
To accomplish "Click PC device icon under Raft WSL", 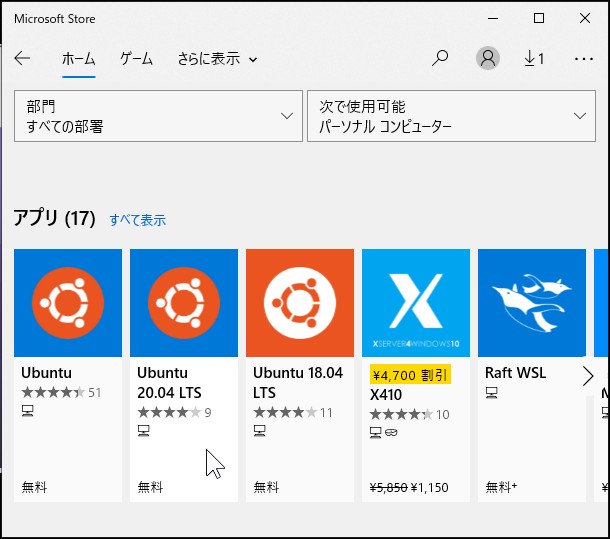I will (491, 393).
